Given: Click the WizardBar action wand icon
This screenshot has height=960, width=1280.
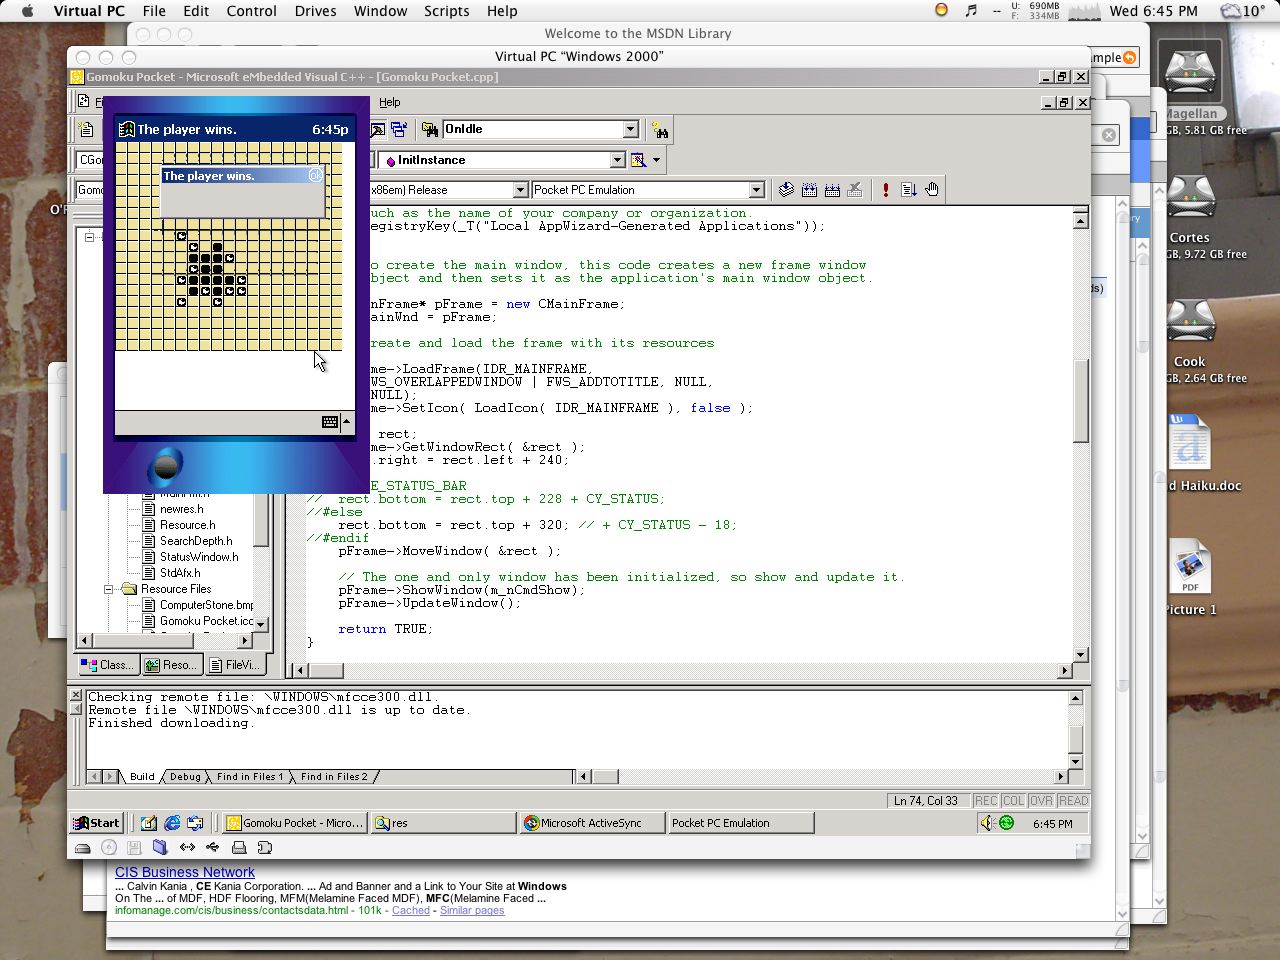Looking at the screenshot, I should tap(638, 160).
